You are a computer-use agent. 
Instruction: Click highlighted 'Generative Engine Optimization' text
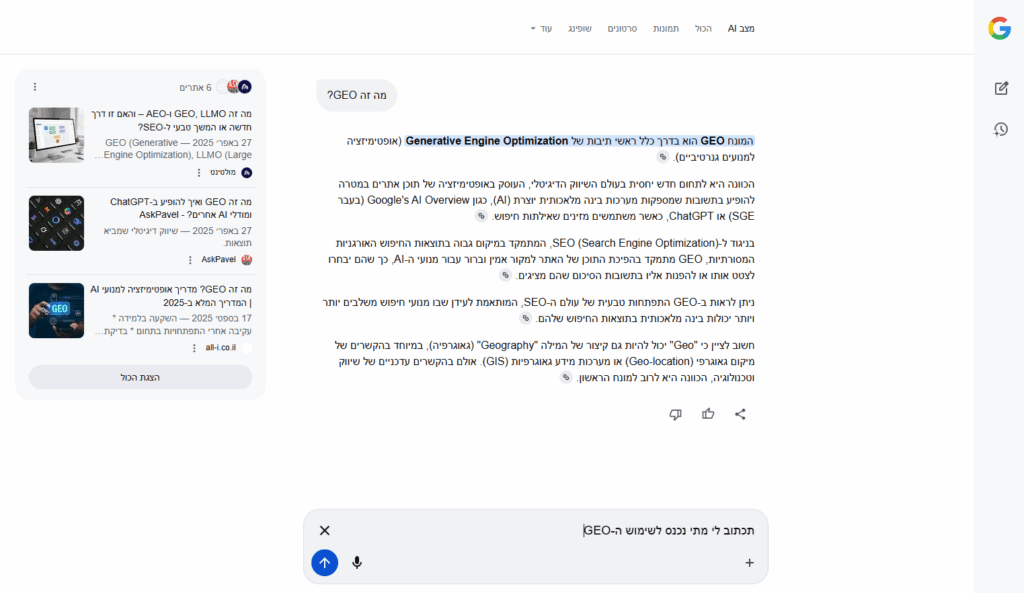tap(487, 141)
